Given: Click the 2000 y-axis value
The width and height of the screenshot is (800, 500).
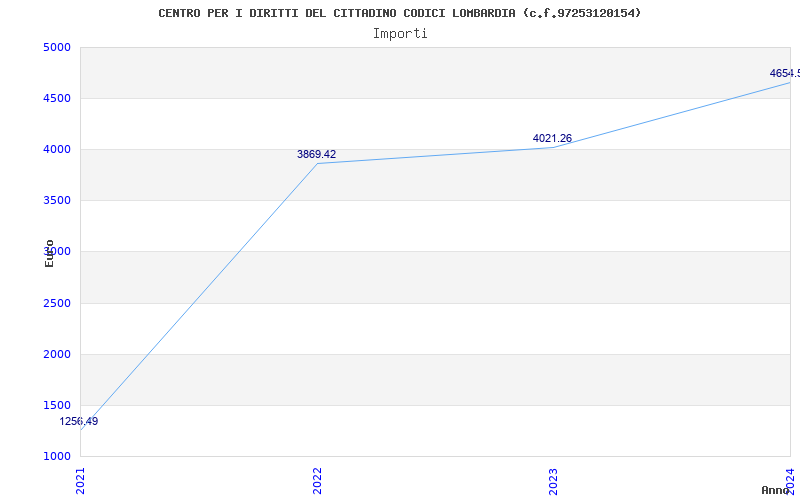Looking at the screenshot, I should (57, 355).
